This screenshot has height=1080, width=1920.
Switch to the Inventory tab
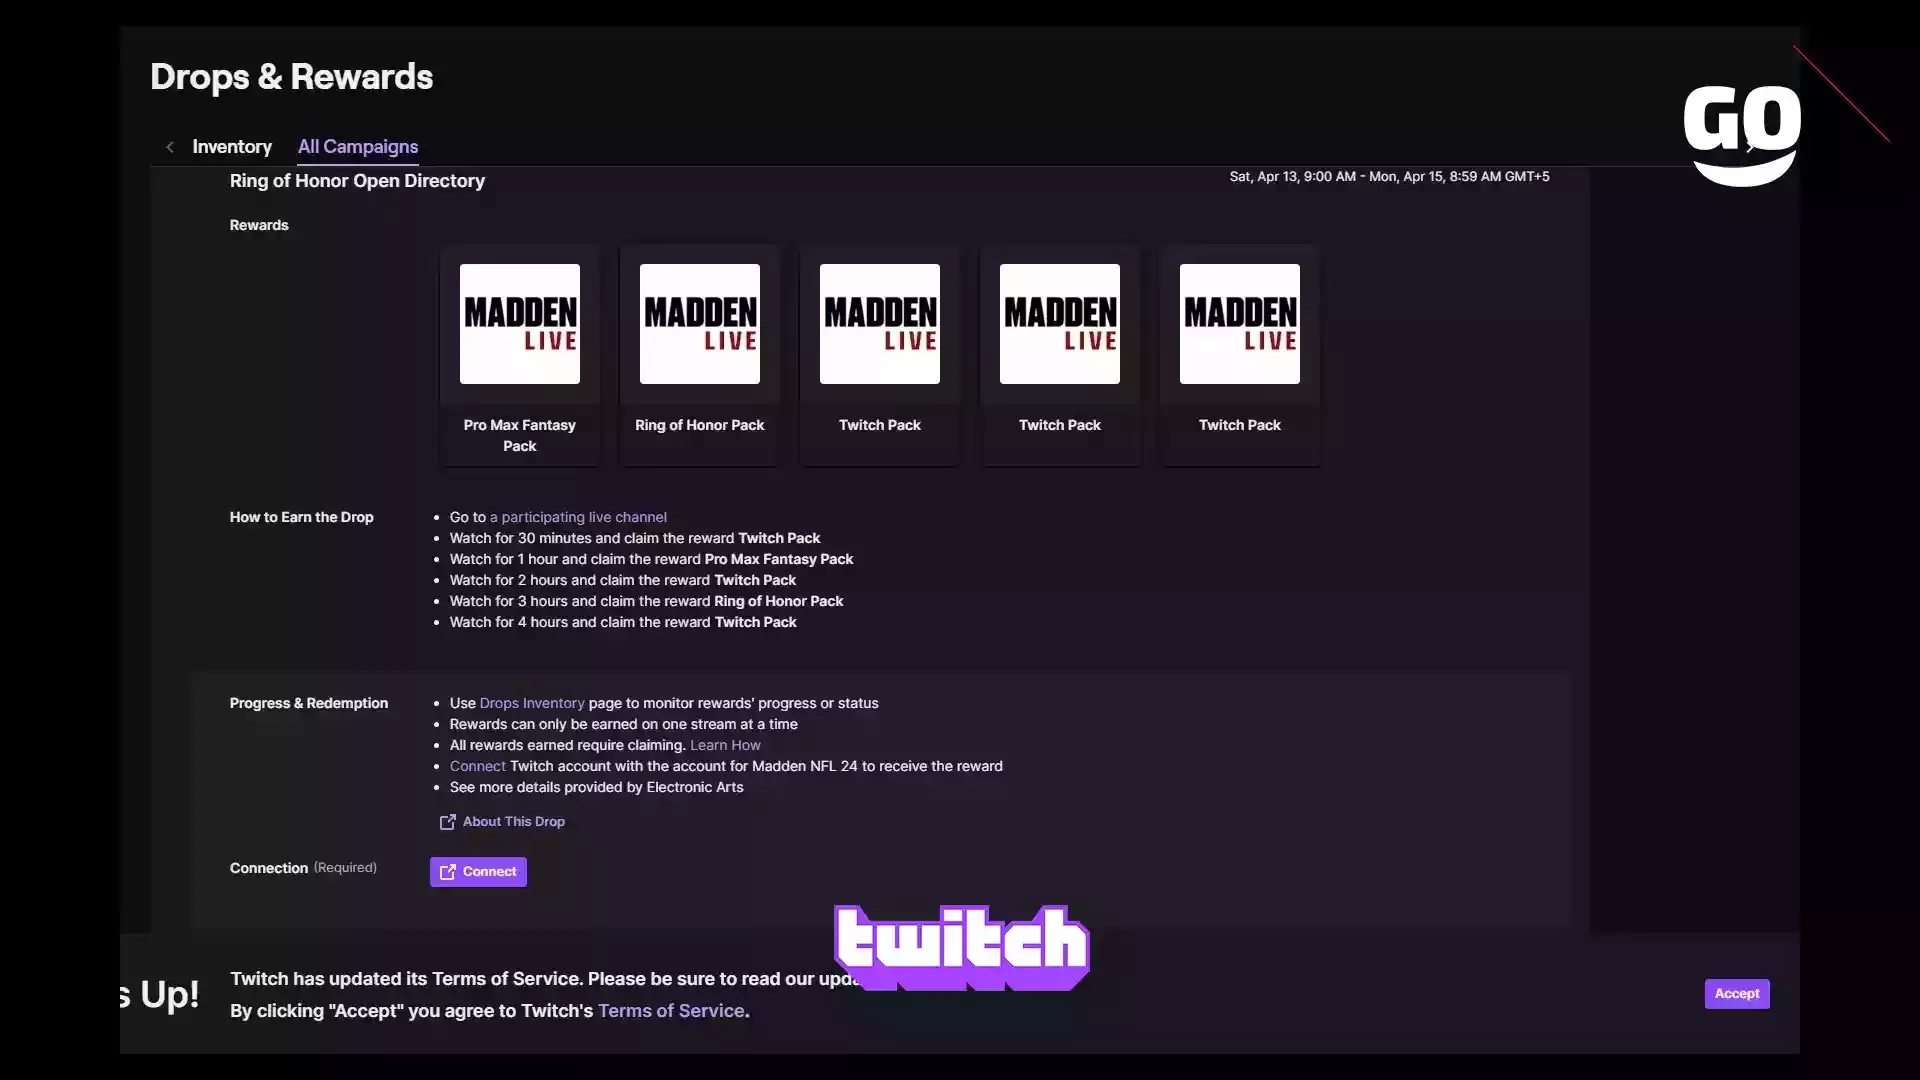point(232,147)
